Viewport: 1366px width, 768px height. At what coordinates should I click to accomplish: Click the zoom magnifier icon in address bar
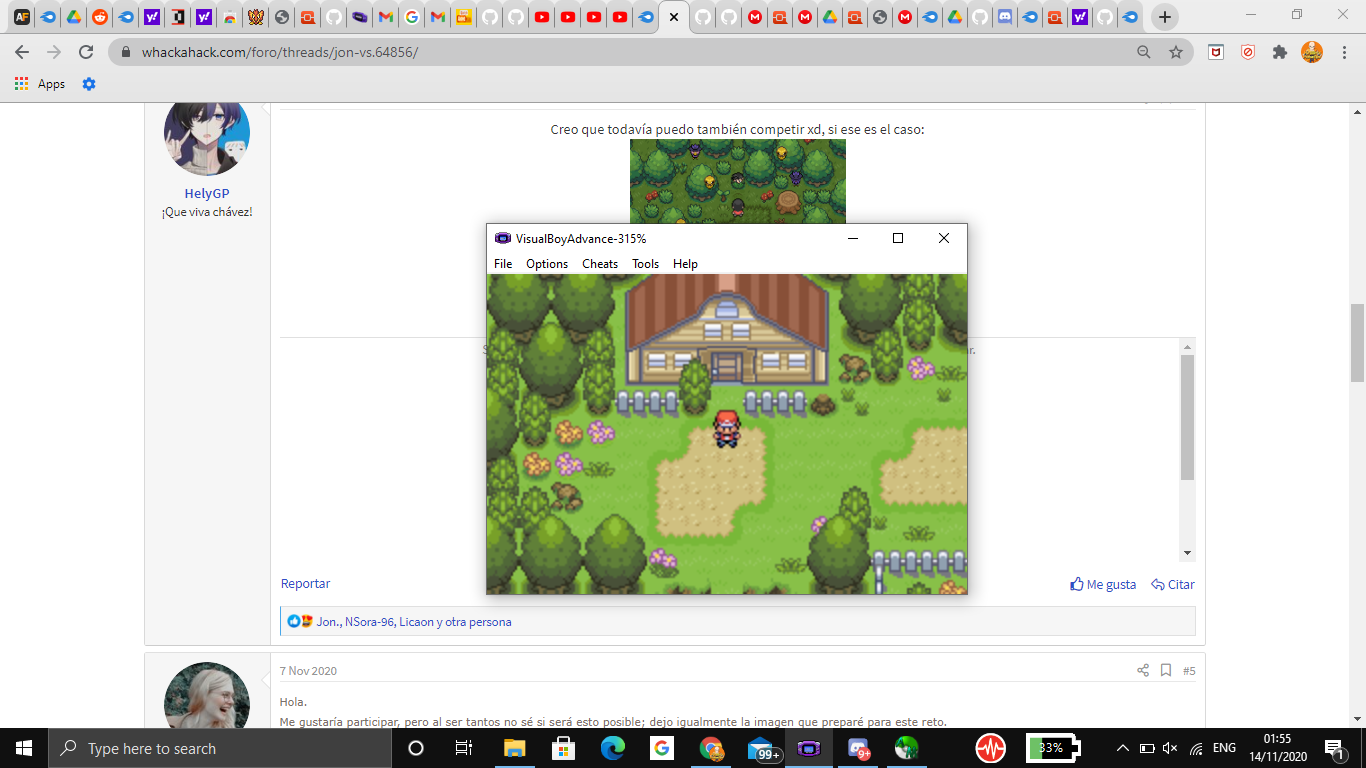click(1144, 52)
